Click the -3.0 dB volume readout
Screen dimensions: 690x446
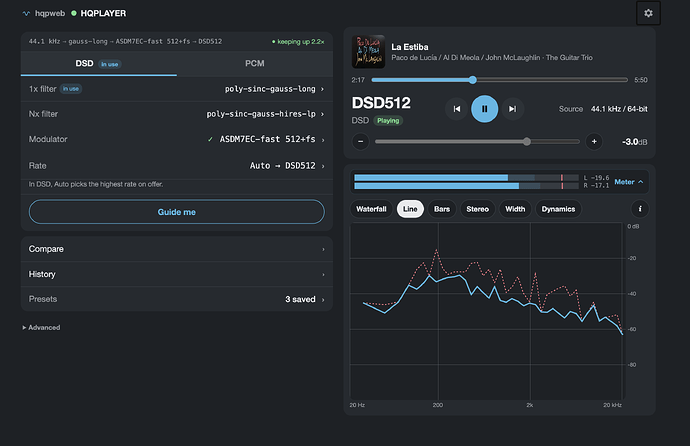tap(634, 142)
